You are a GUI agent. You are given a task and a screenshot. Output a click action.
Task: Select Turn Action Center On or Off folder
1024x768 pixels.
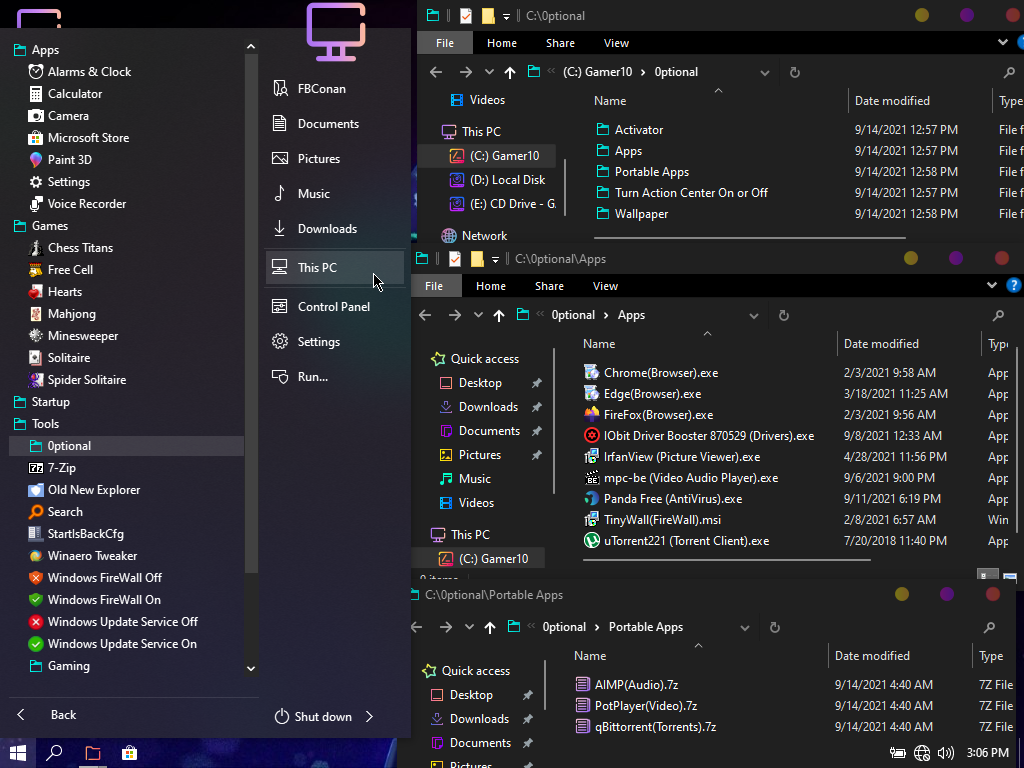[691, 193]
